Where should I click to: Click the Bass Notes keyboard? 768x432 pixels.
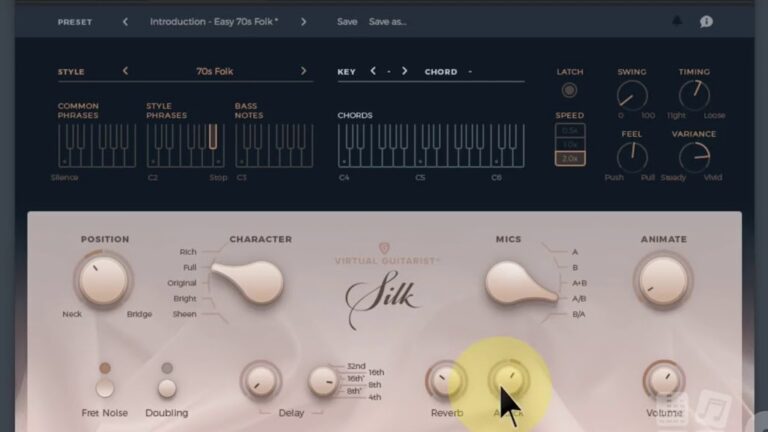tap(274, 145)
